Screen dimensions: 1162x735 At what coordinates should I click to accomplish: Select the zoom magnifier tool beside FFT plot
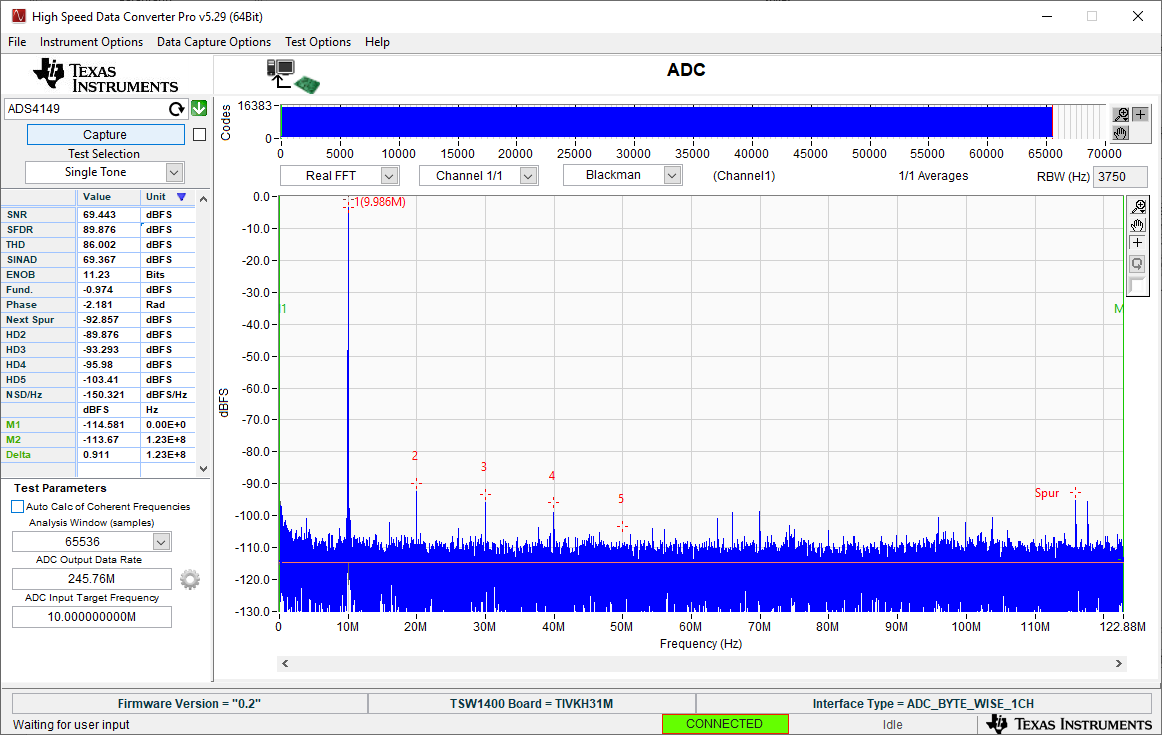(x=1139, y=206)
